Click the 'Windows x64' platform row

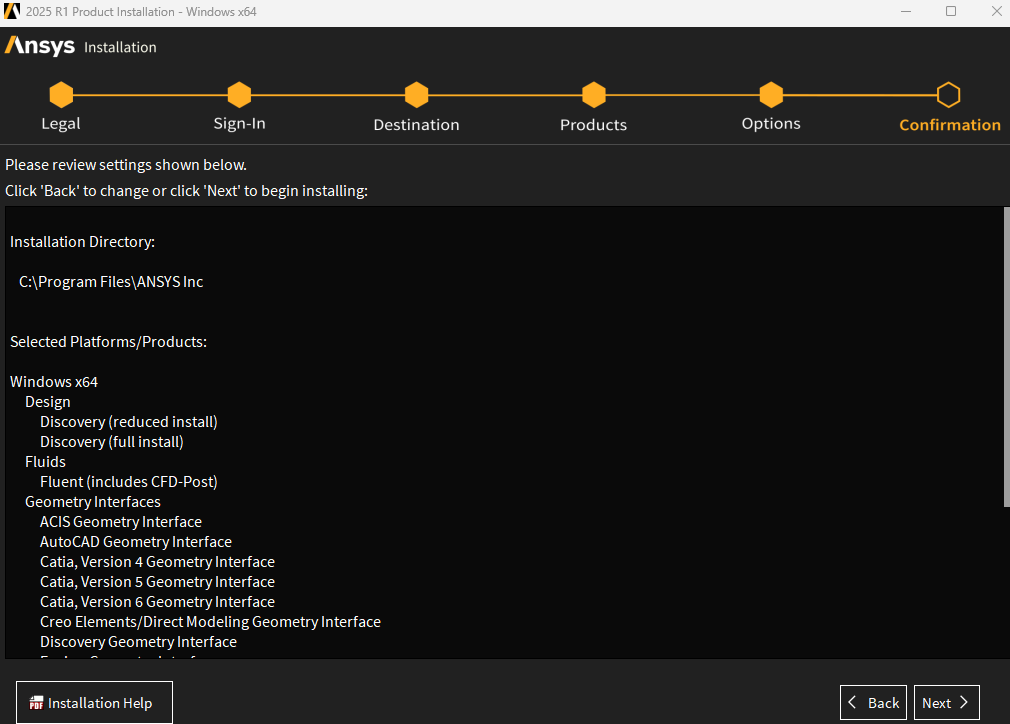tap(54, 382)
